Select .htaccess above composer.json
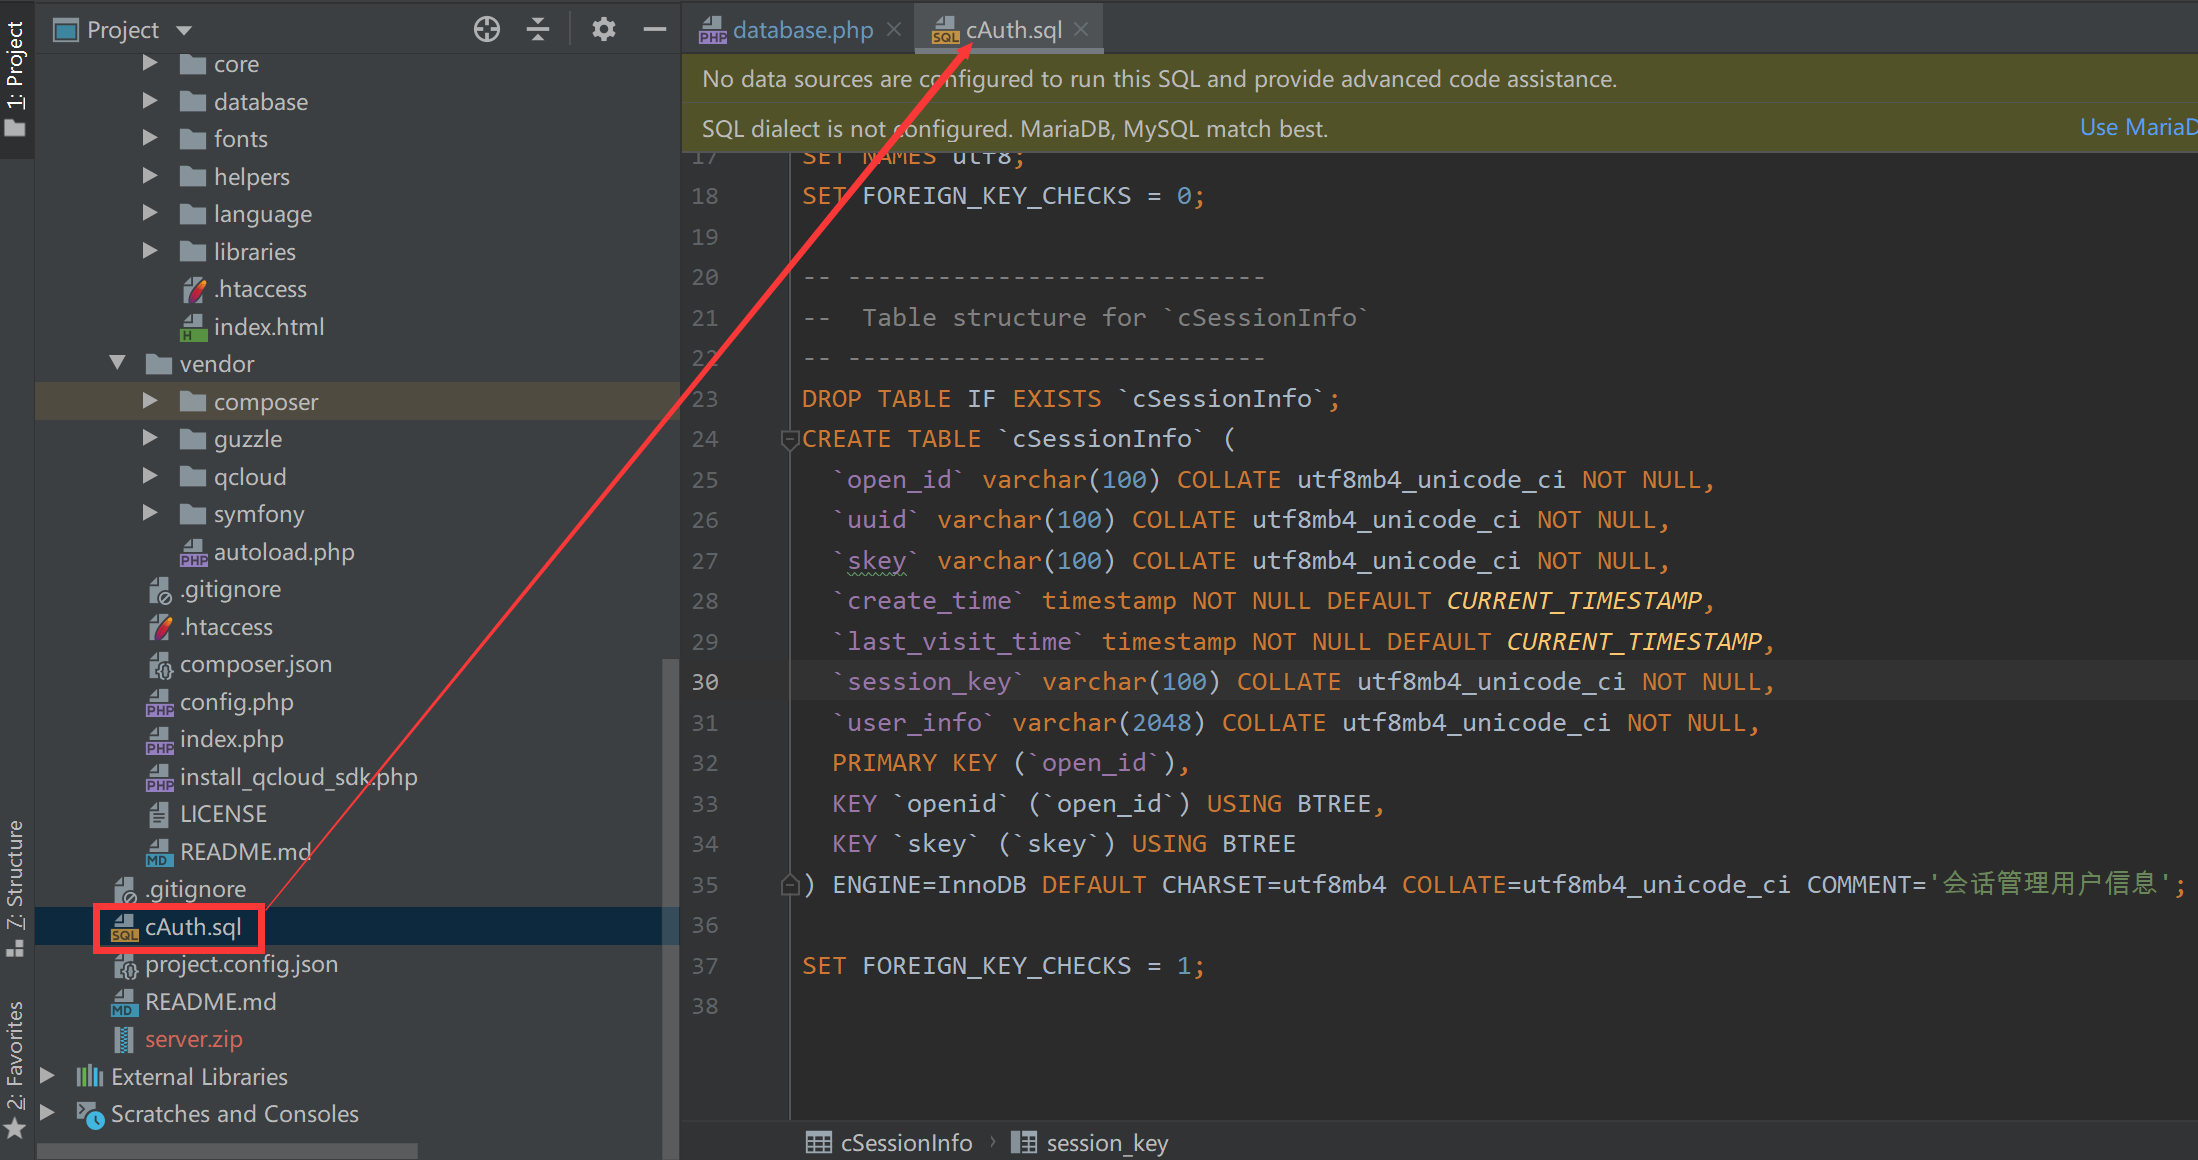This screenshot has height=1160, width=2198. point(211,627)
